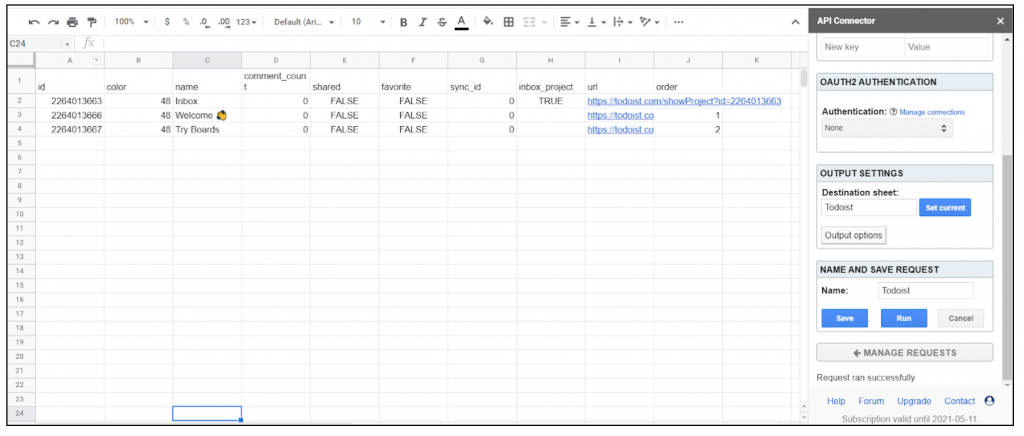Edit the request Name field

point(924,290)
